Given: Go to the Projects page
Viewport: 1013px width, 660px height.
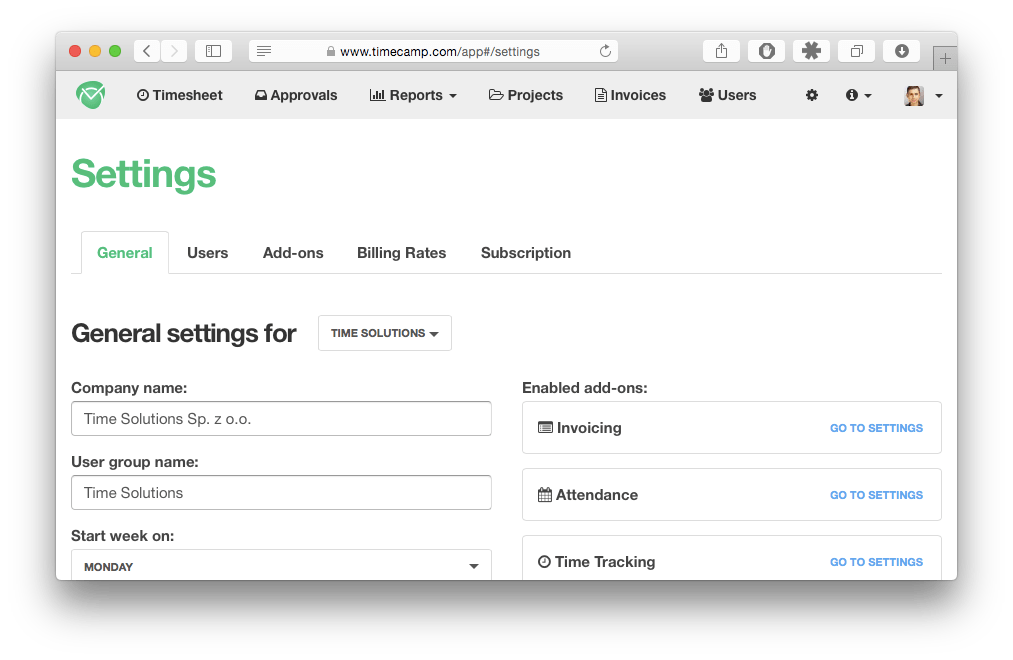Looking at the screenshot, I should coord(526,95).
